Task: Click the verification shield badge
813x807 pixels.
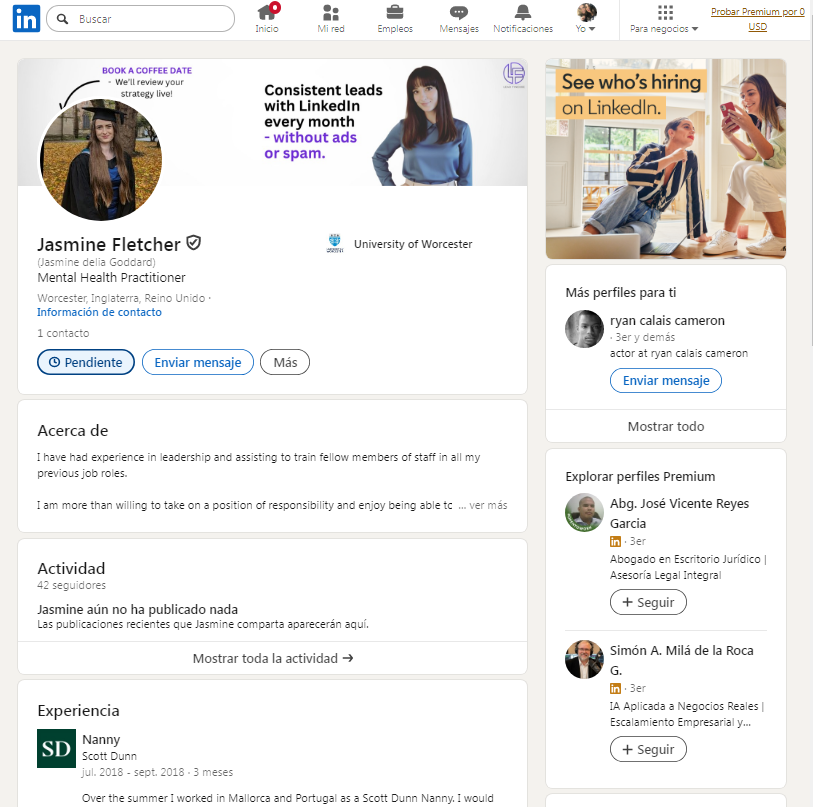Action: (x=193, y=243)
